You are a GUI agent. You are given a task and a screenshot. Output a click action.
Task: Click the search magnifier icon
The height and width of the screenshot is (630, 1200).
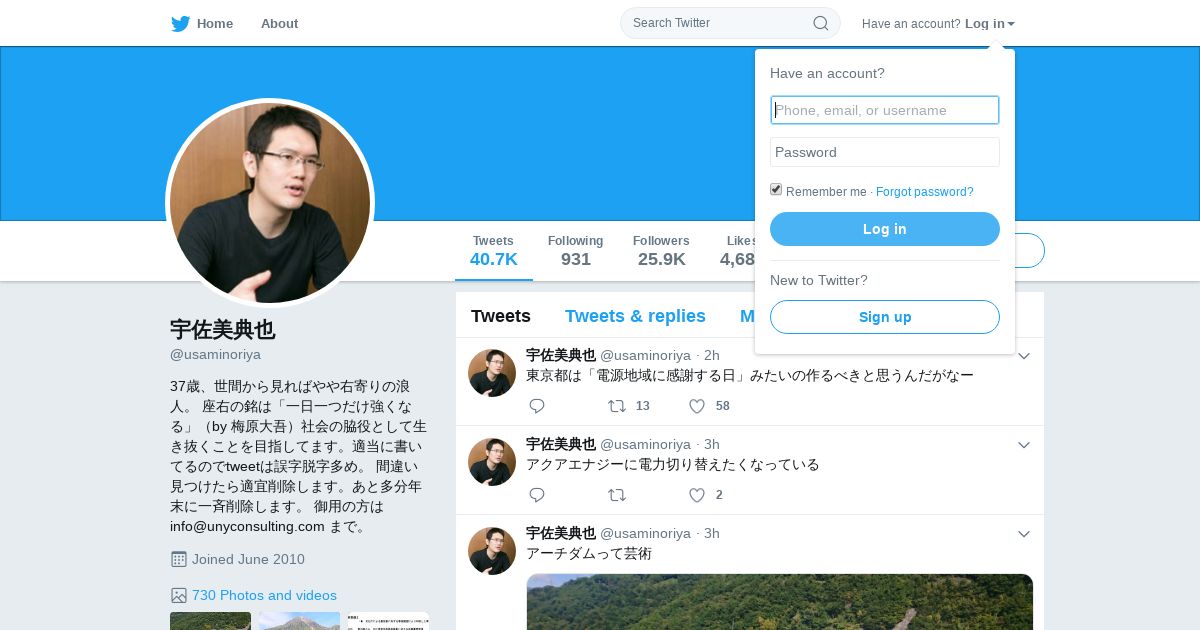pos(821,23)
